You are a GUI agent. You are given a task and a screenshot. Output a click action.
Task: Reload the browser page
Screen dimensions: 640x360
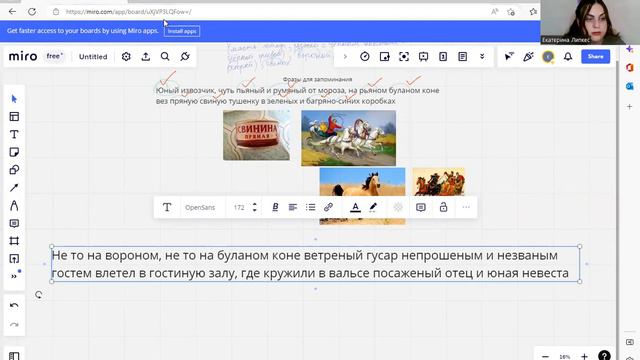[32, 12]
